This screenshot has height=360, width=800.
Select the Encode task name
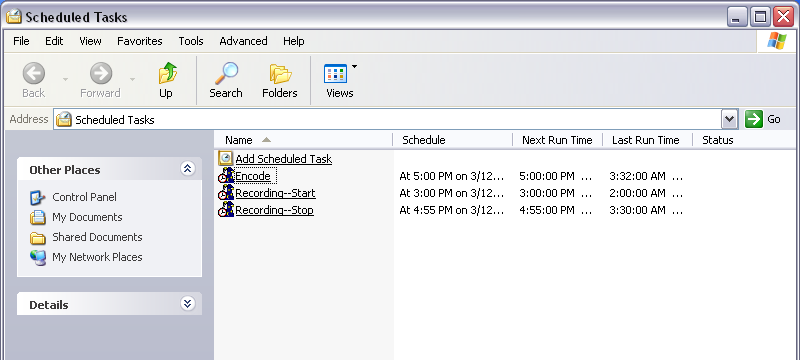[x=253, y=176]
